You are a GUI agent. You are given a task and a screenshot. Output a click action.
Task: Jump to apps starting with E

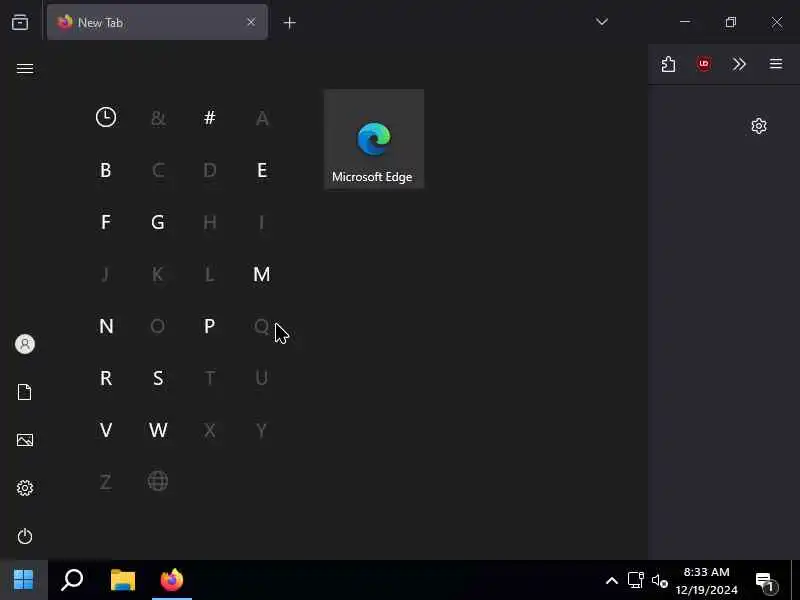click(x=262, y=170)
